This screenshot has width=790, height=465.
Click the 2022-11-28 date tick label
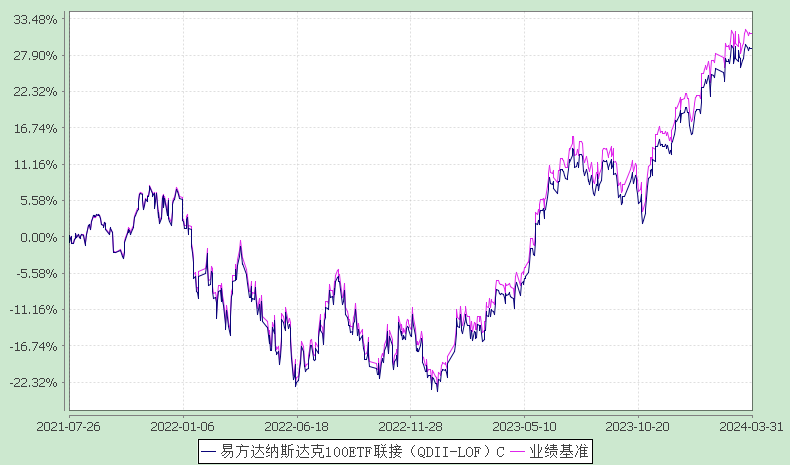pyautogui.click(x=411, y=425)
